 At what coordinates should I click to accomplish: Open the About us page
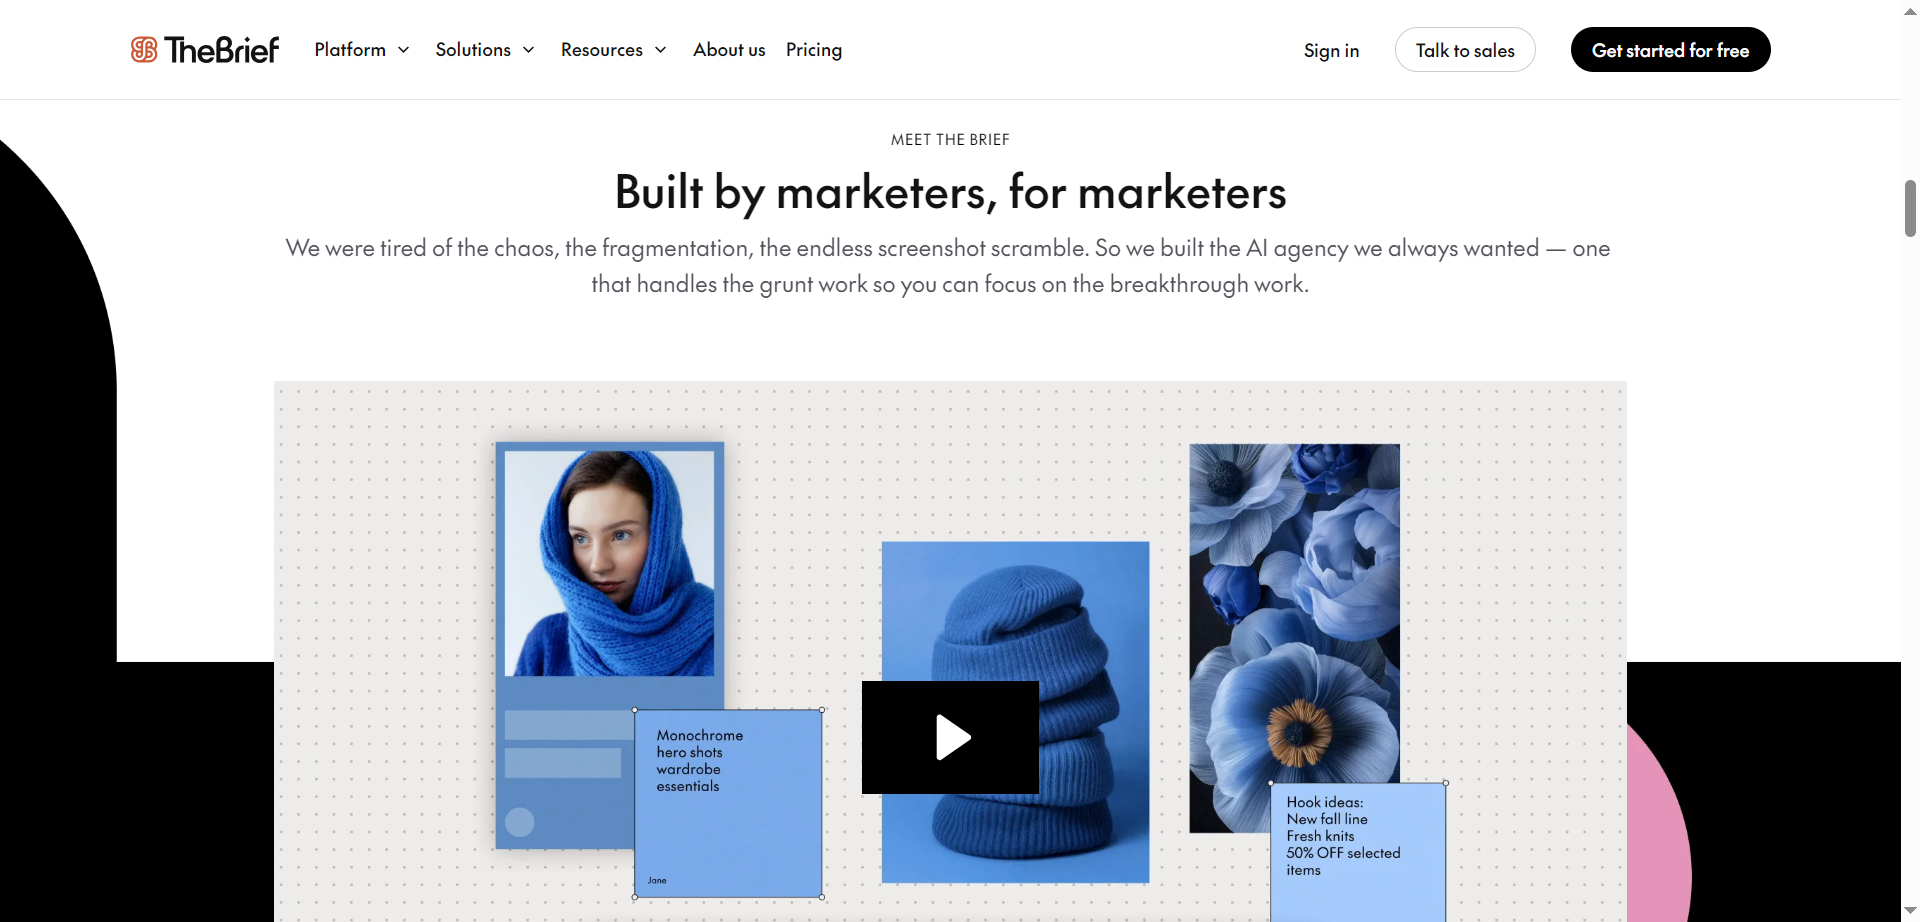[729, 50]
